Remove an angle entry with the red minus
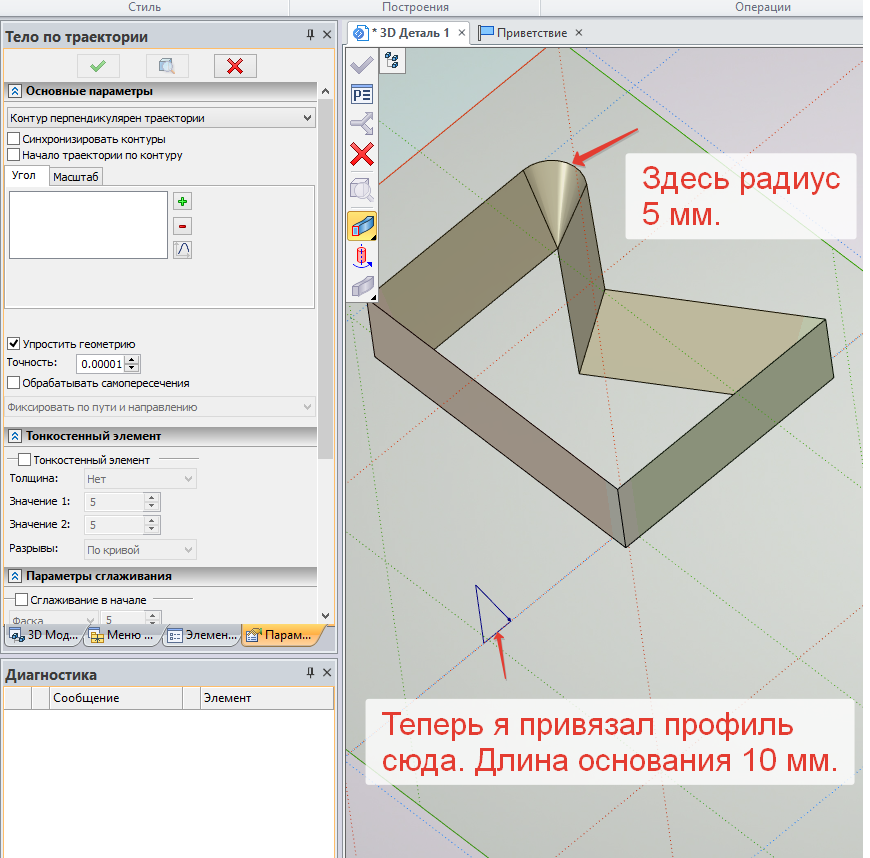Image resolution: width=870 pixels, height=858 pixels. pyautogui.click(x=182, y=226)
